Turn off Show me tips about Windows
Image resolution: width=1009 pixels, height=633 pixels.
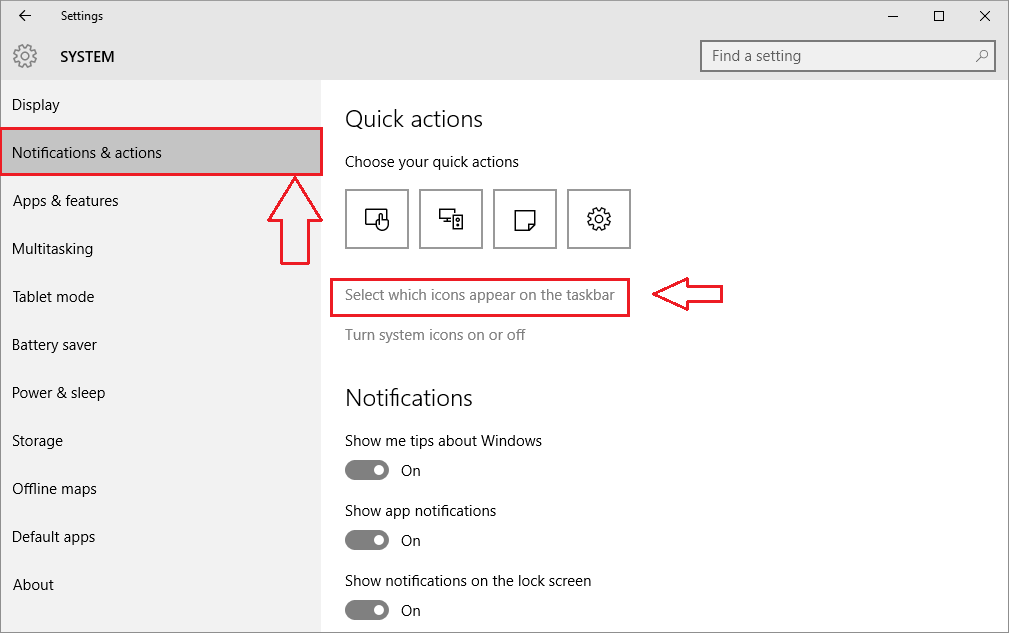point(367,470)
